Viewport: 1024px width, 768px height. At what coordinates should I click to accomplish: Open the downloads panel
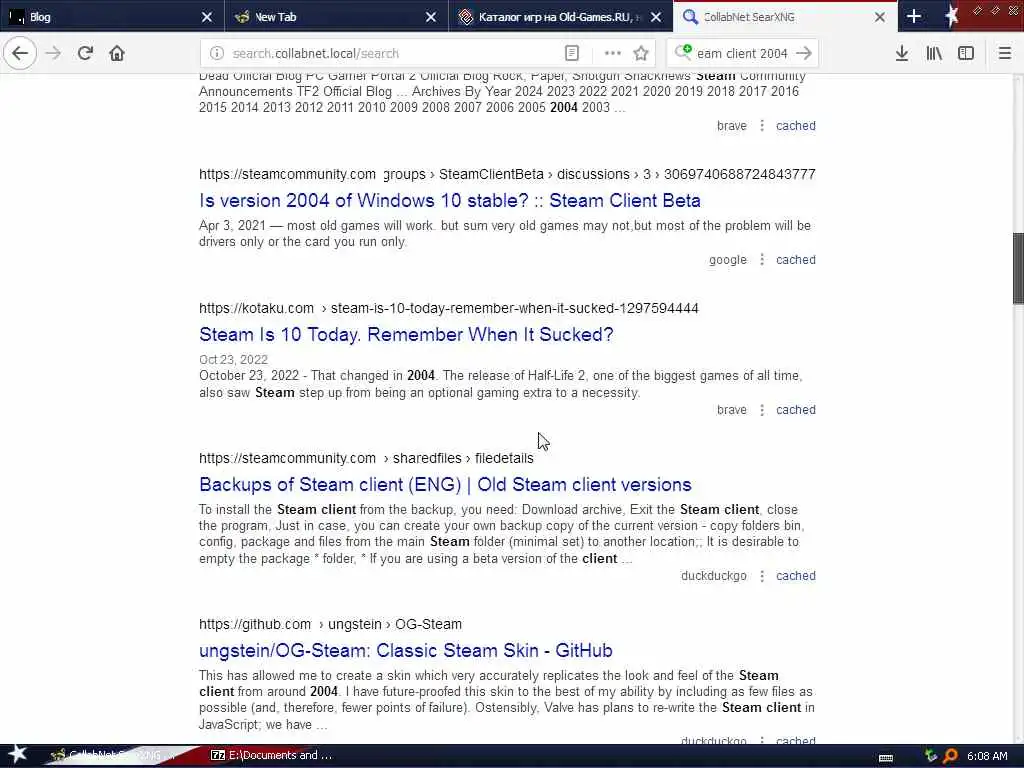(x=902, y=53)
